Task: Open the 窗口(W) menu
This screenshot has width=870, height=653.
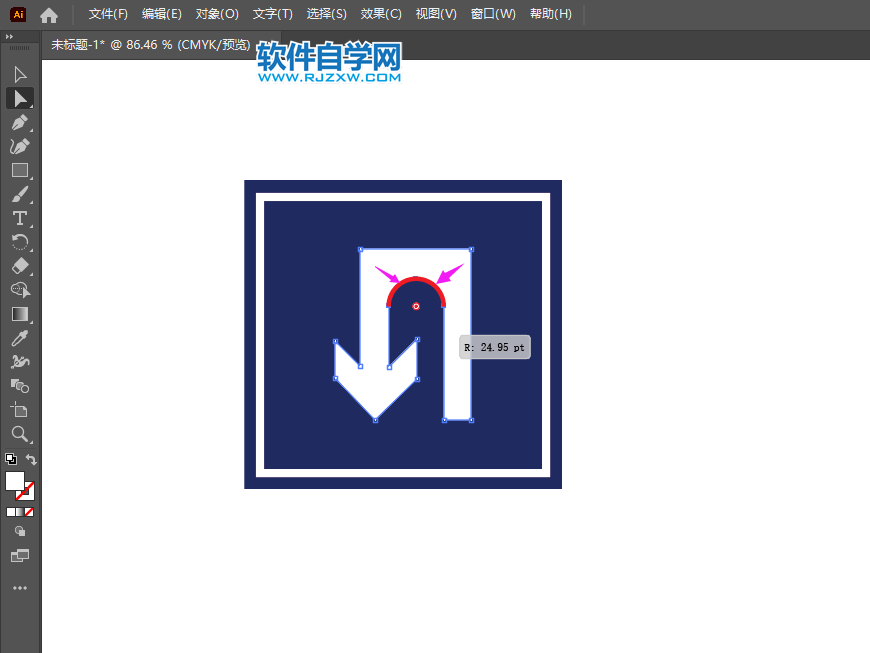Action: [493, 14]
